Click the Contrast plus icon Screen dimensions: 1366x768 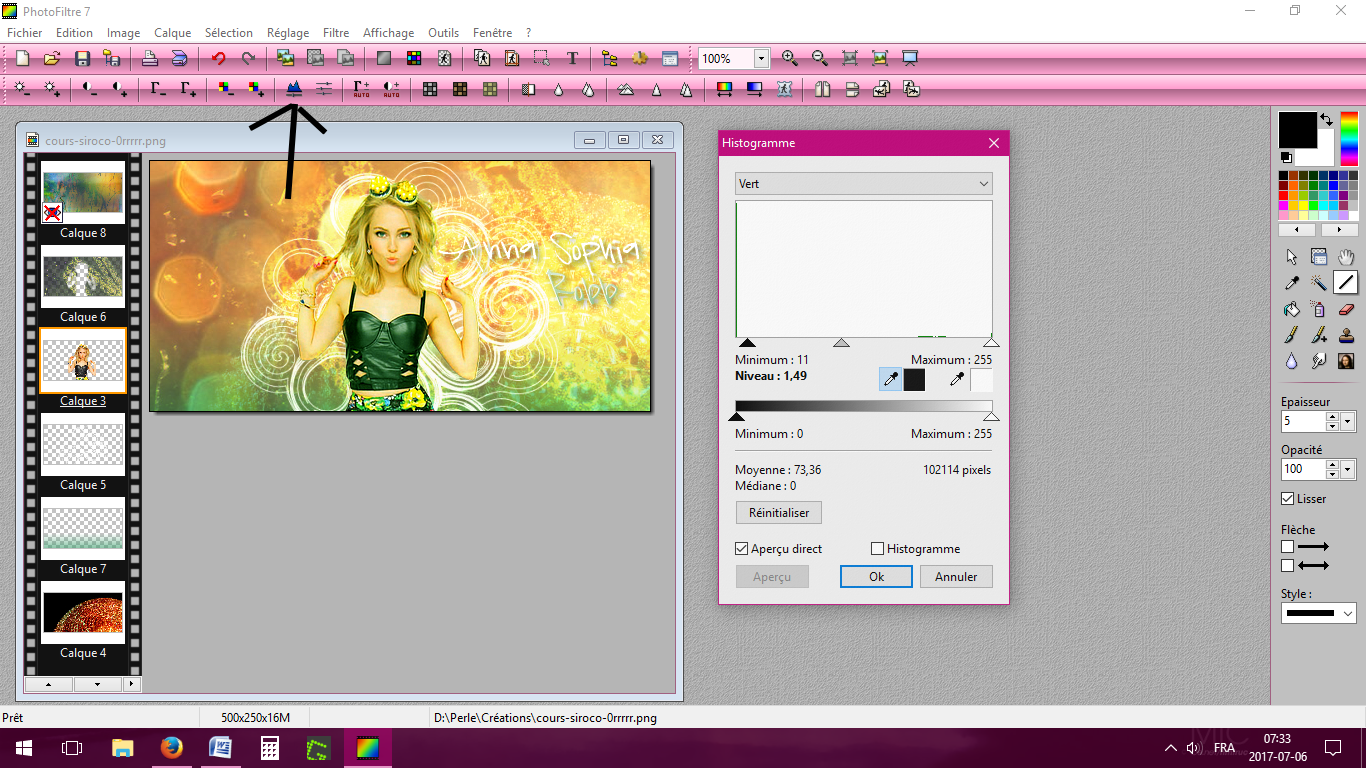click(x=120, y=89)
